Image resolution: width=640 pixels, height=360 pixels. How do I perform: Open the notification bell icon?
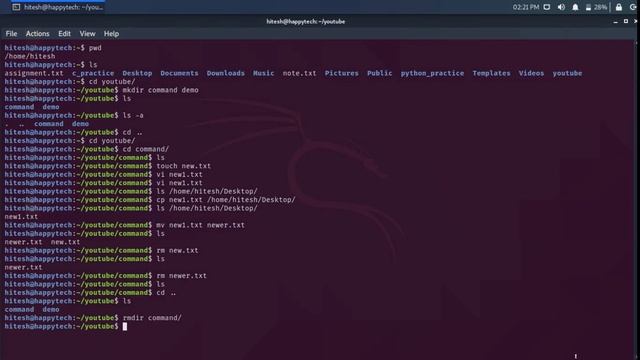tap(575, 7)
